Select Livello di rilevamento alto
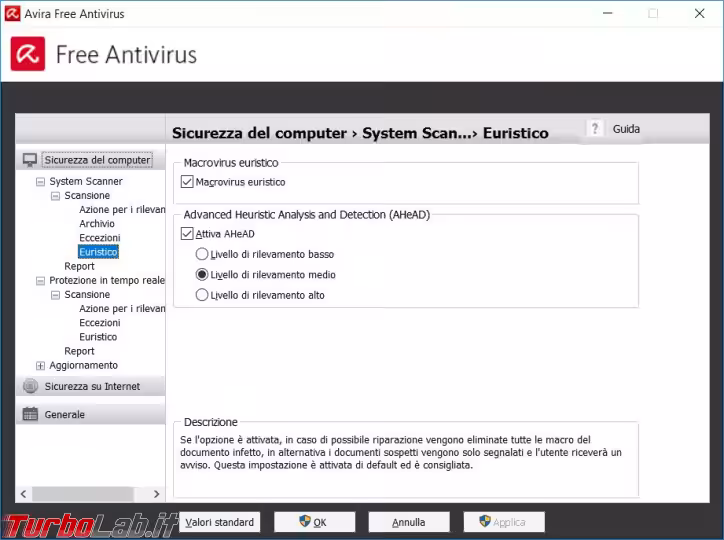 click(x=202, y=295)
